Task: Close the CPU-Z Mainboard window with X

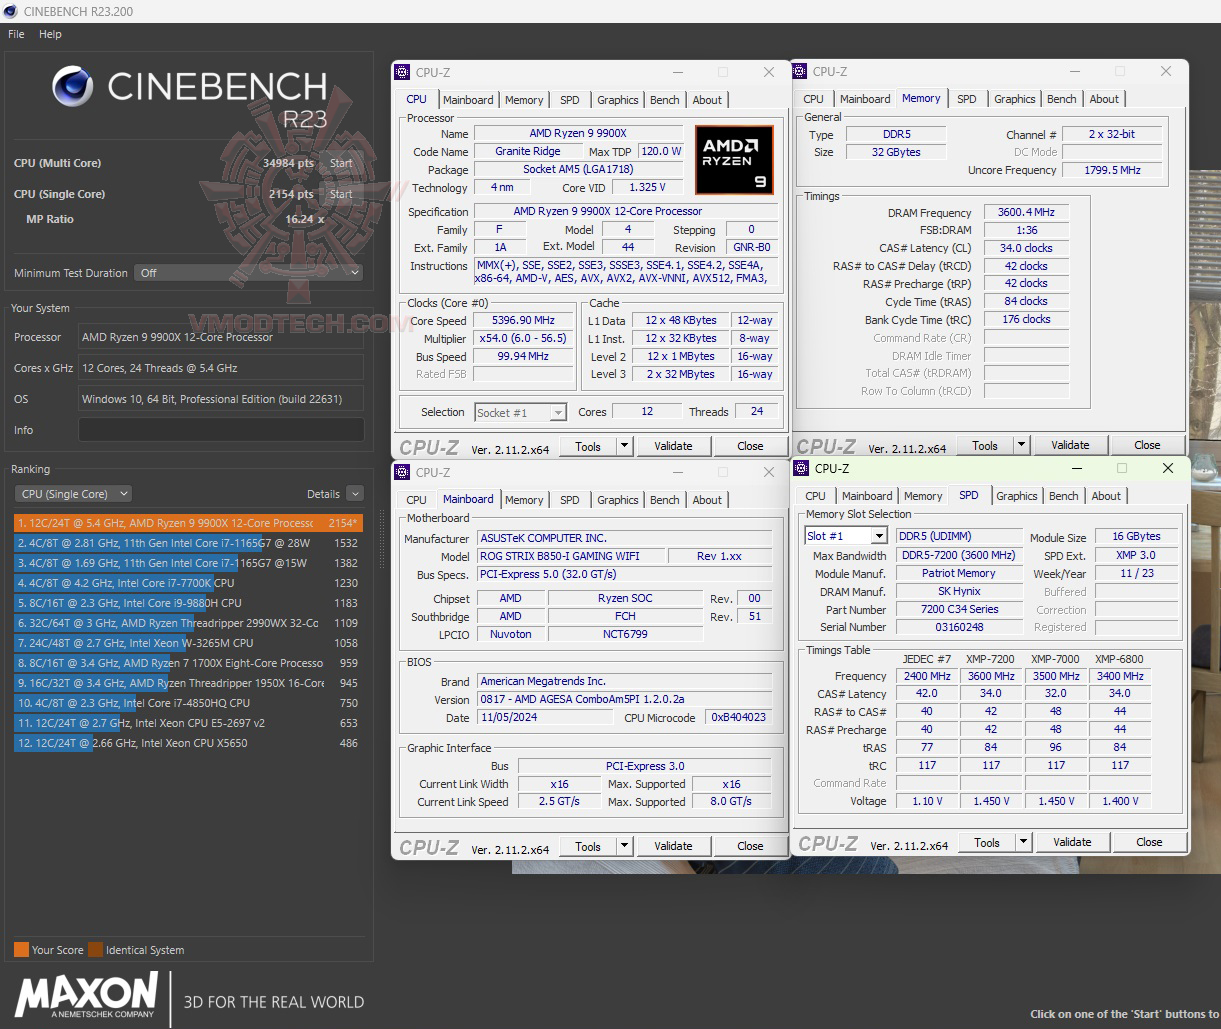Action: tap(768, 472)
